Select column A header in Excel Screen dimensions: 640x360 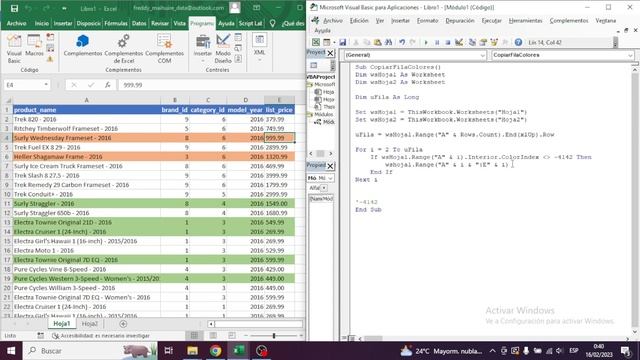point(86,100)
